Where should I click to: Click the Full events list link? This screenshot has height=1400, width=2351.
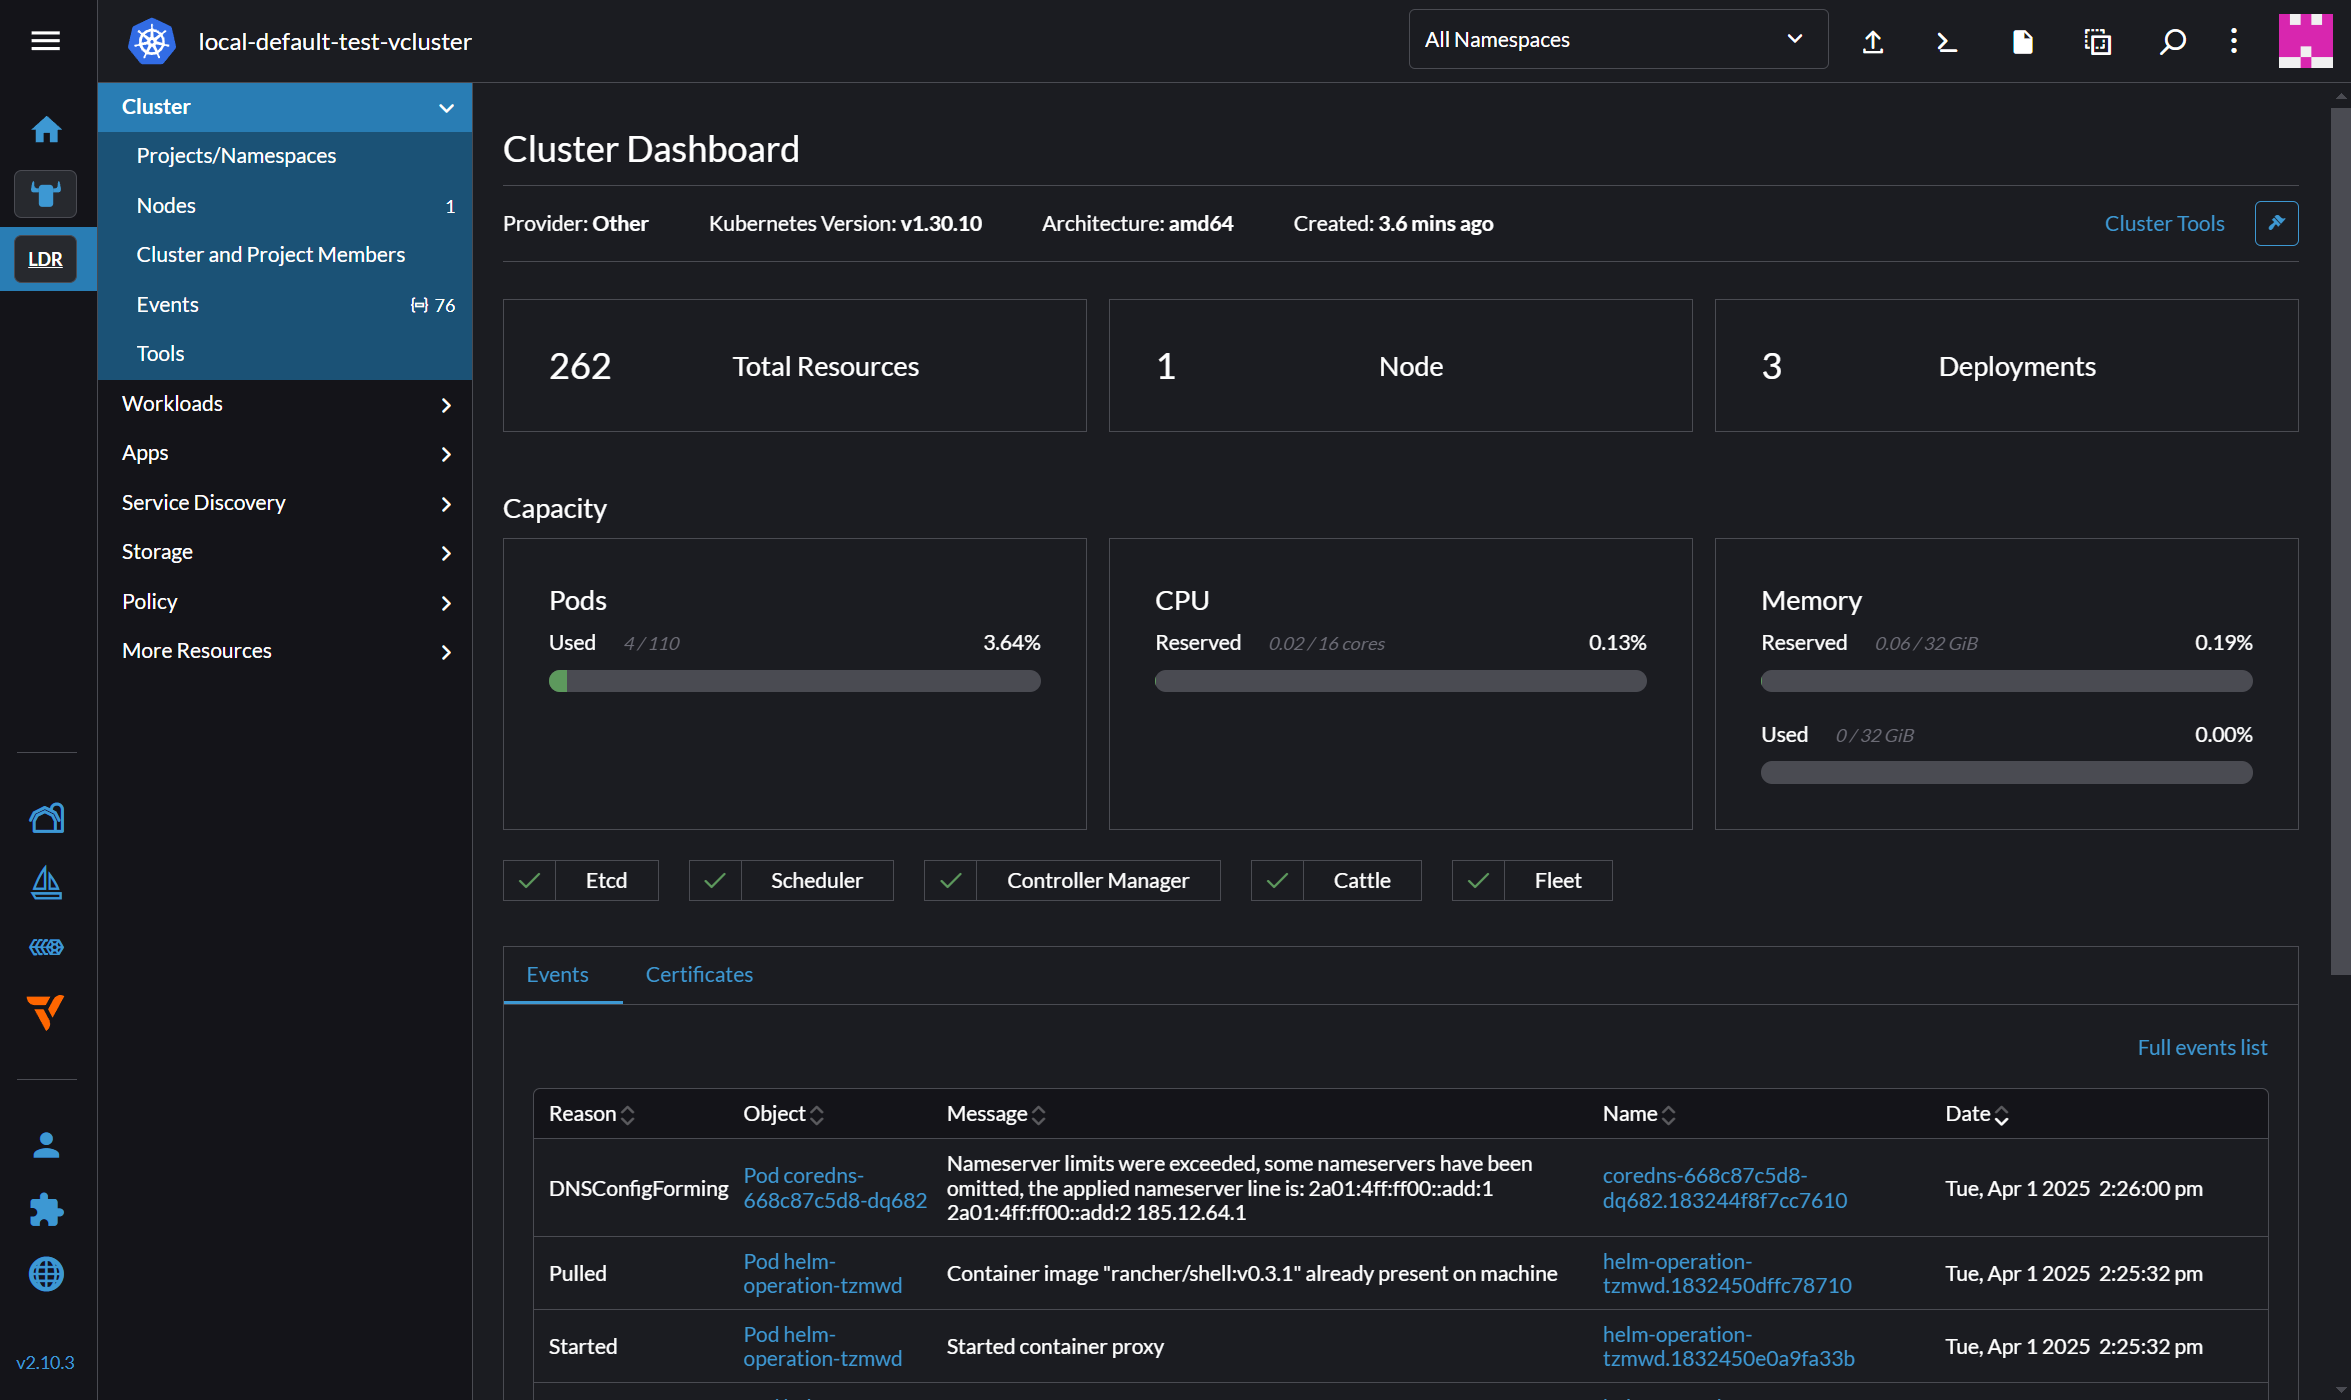click(x=2202, y=1048)
